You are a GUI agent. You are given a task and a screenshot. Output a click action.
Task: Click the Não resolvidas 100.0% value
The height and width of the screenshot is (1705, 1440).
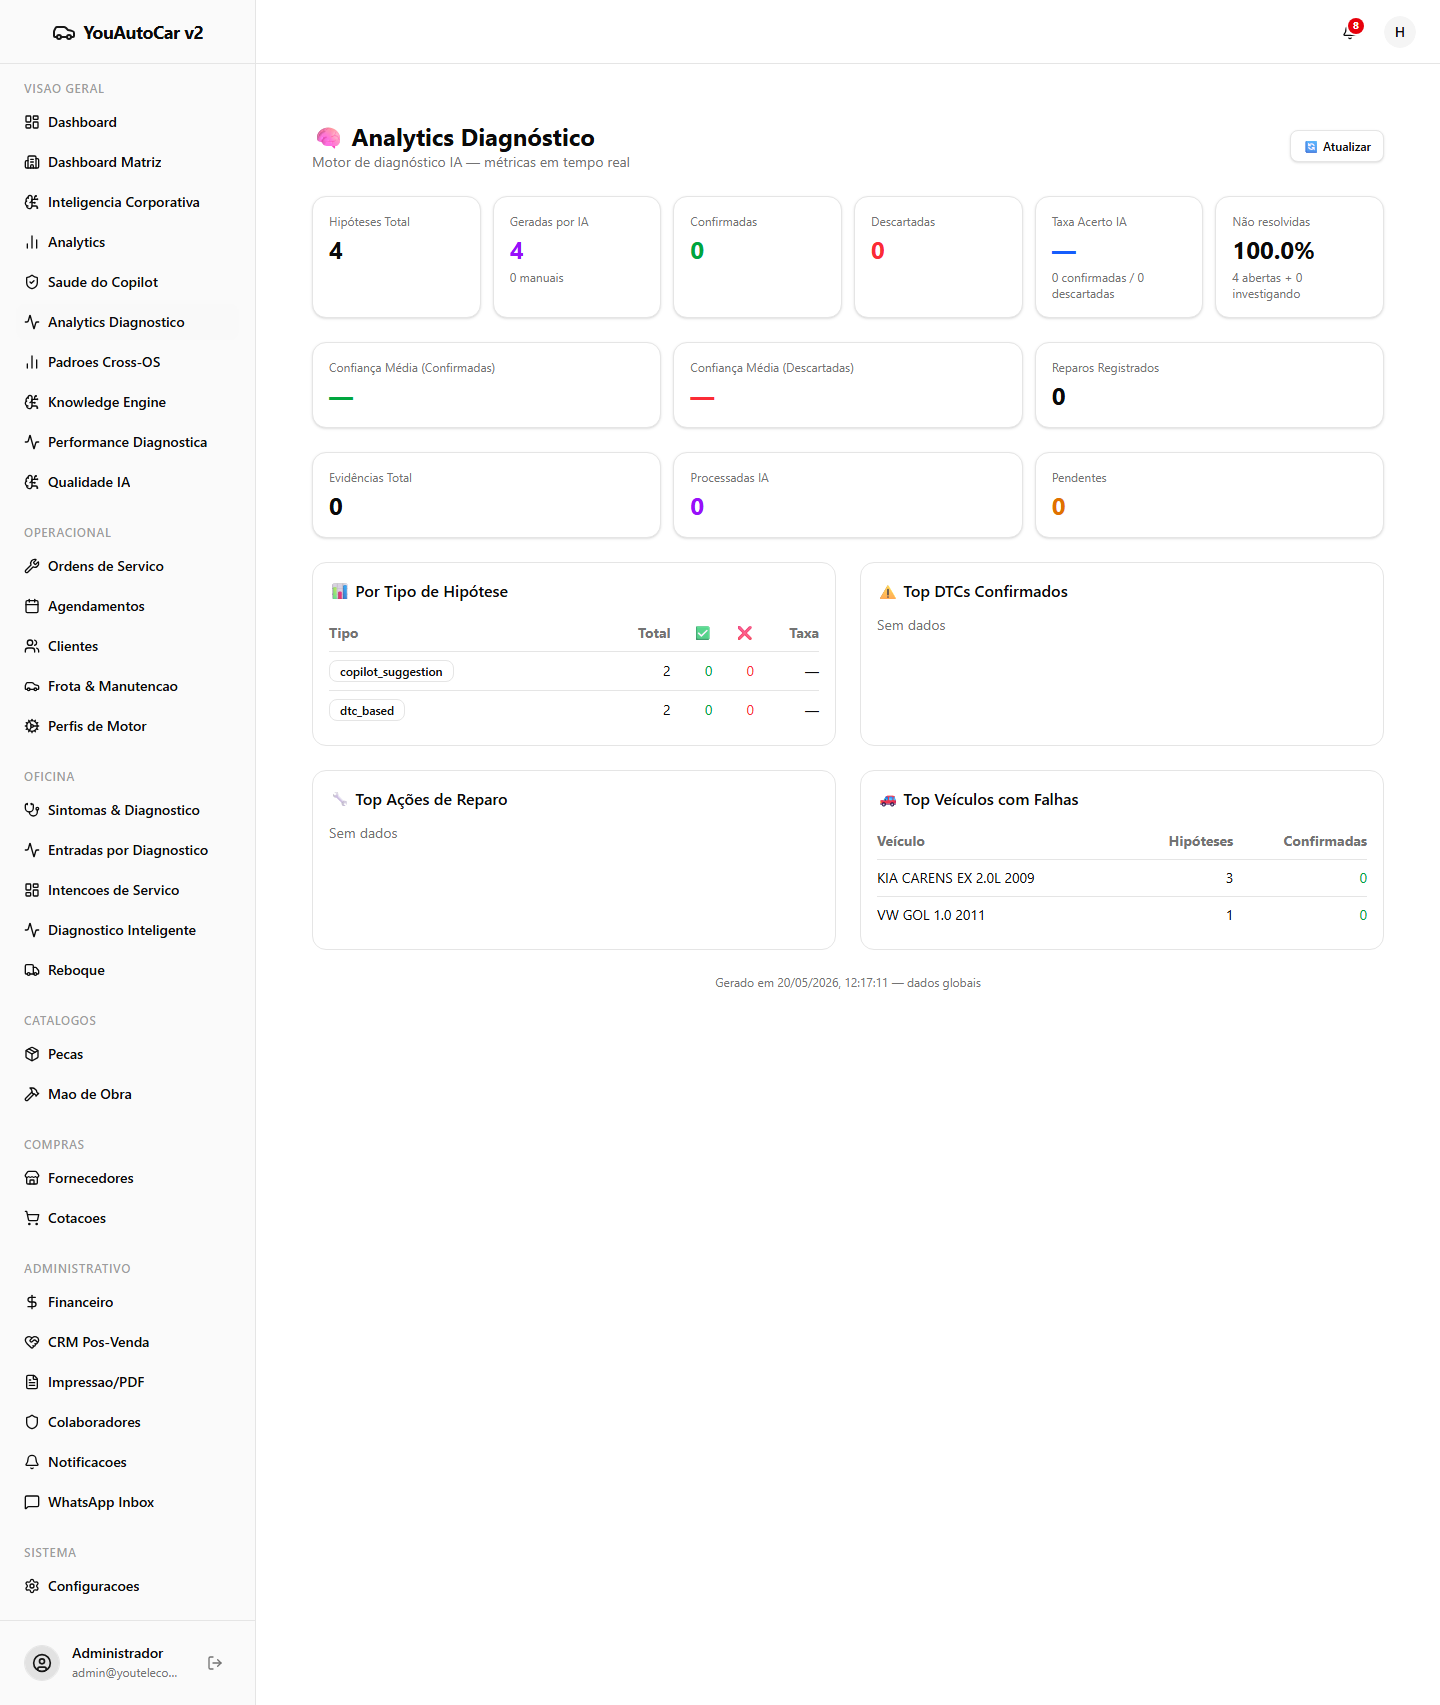coord(1273,251)
